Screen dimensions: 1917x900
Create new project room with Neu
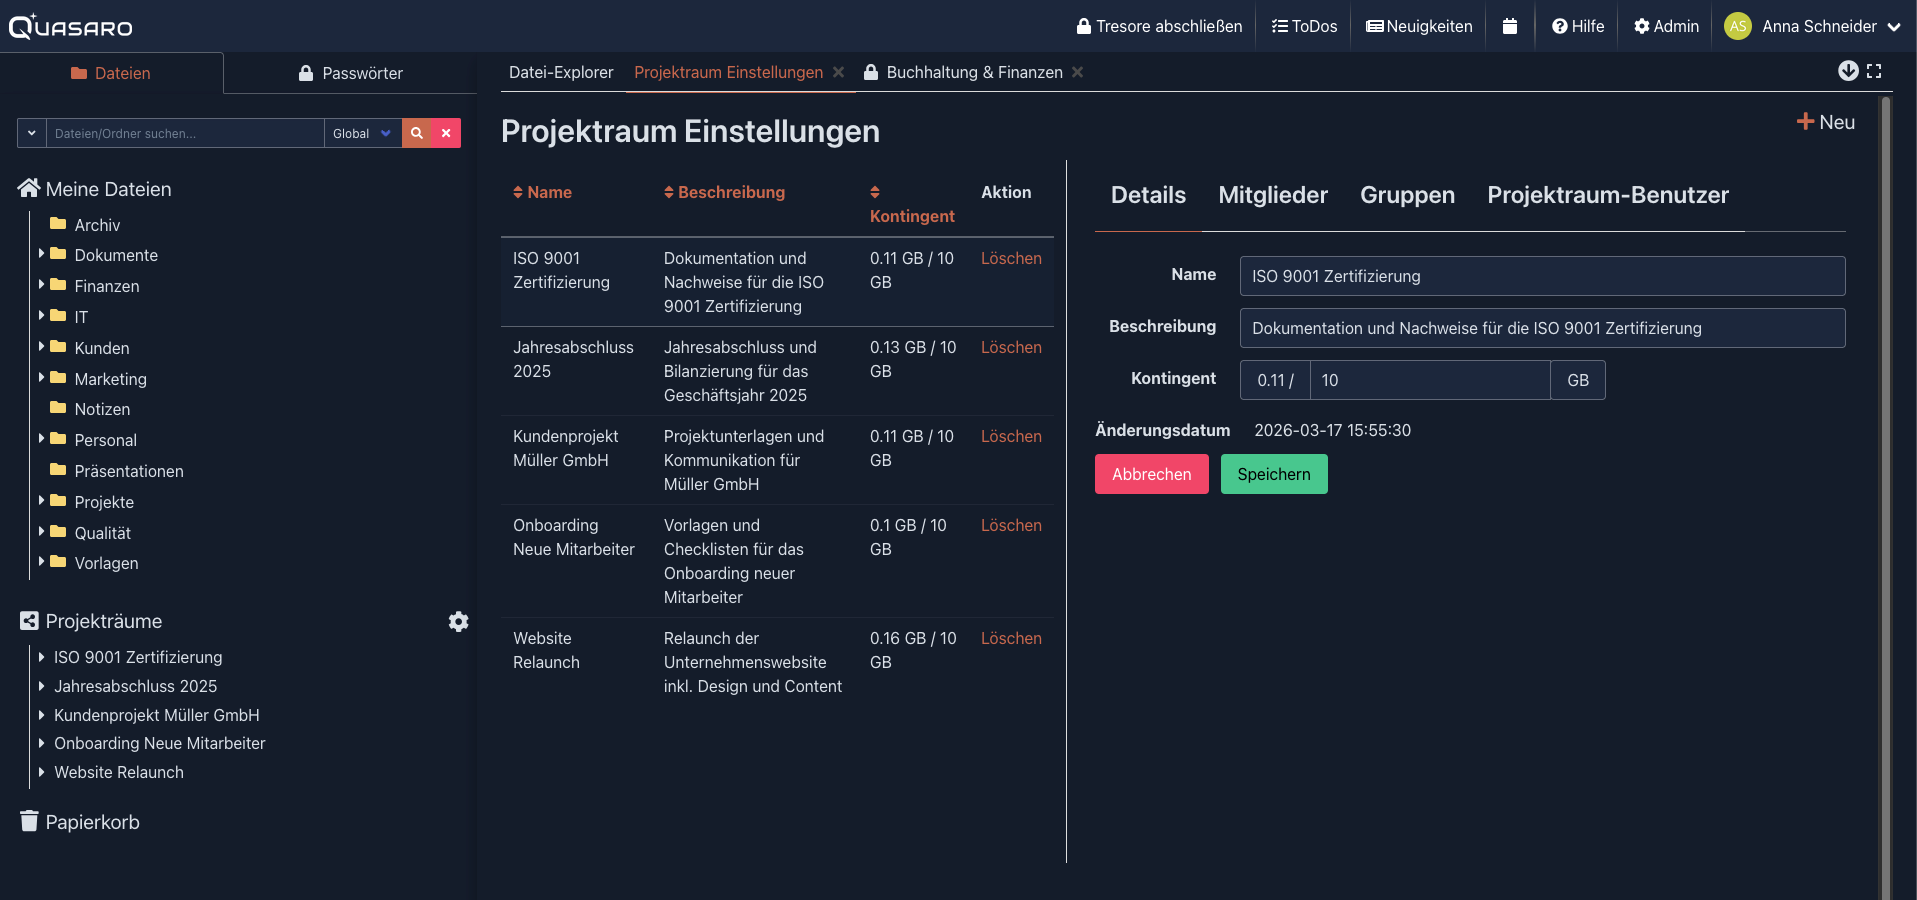pyautogui.click(x=1826, y=122)
